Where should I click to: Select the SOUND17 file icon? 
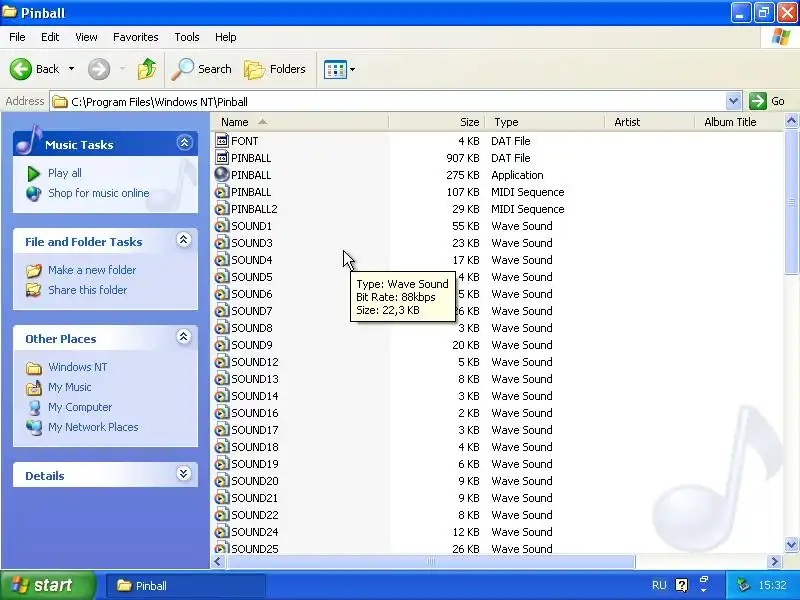221,430
